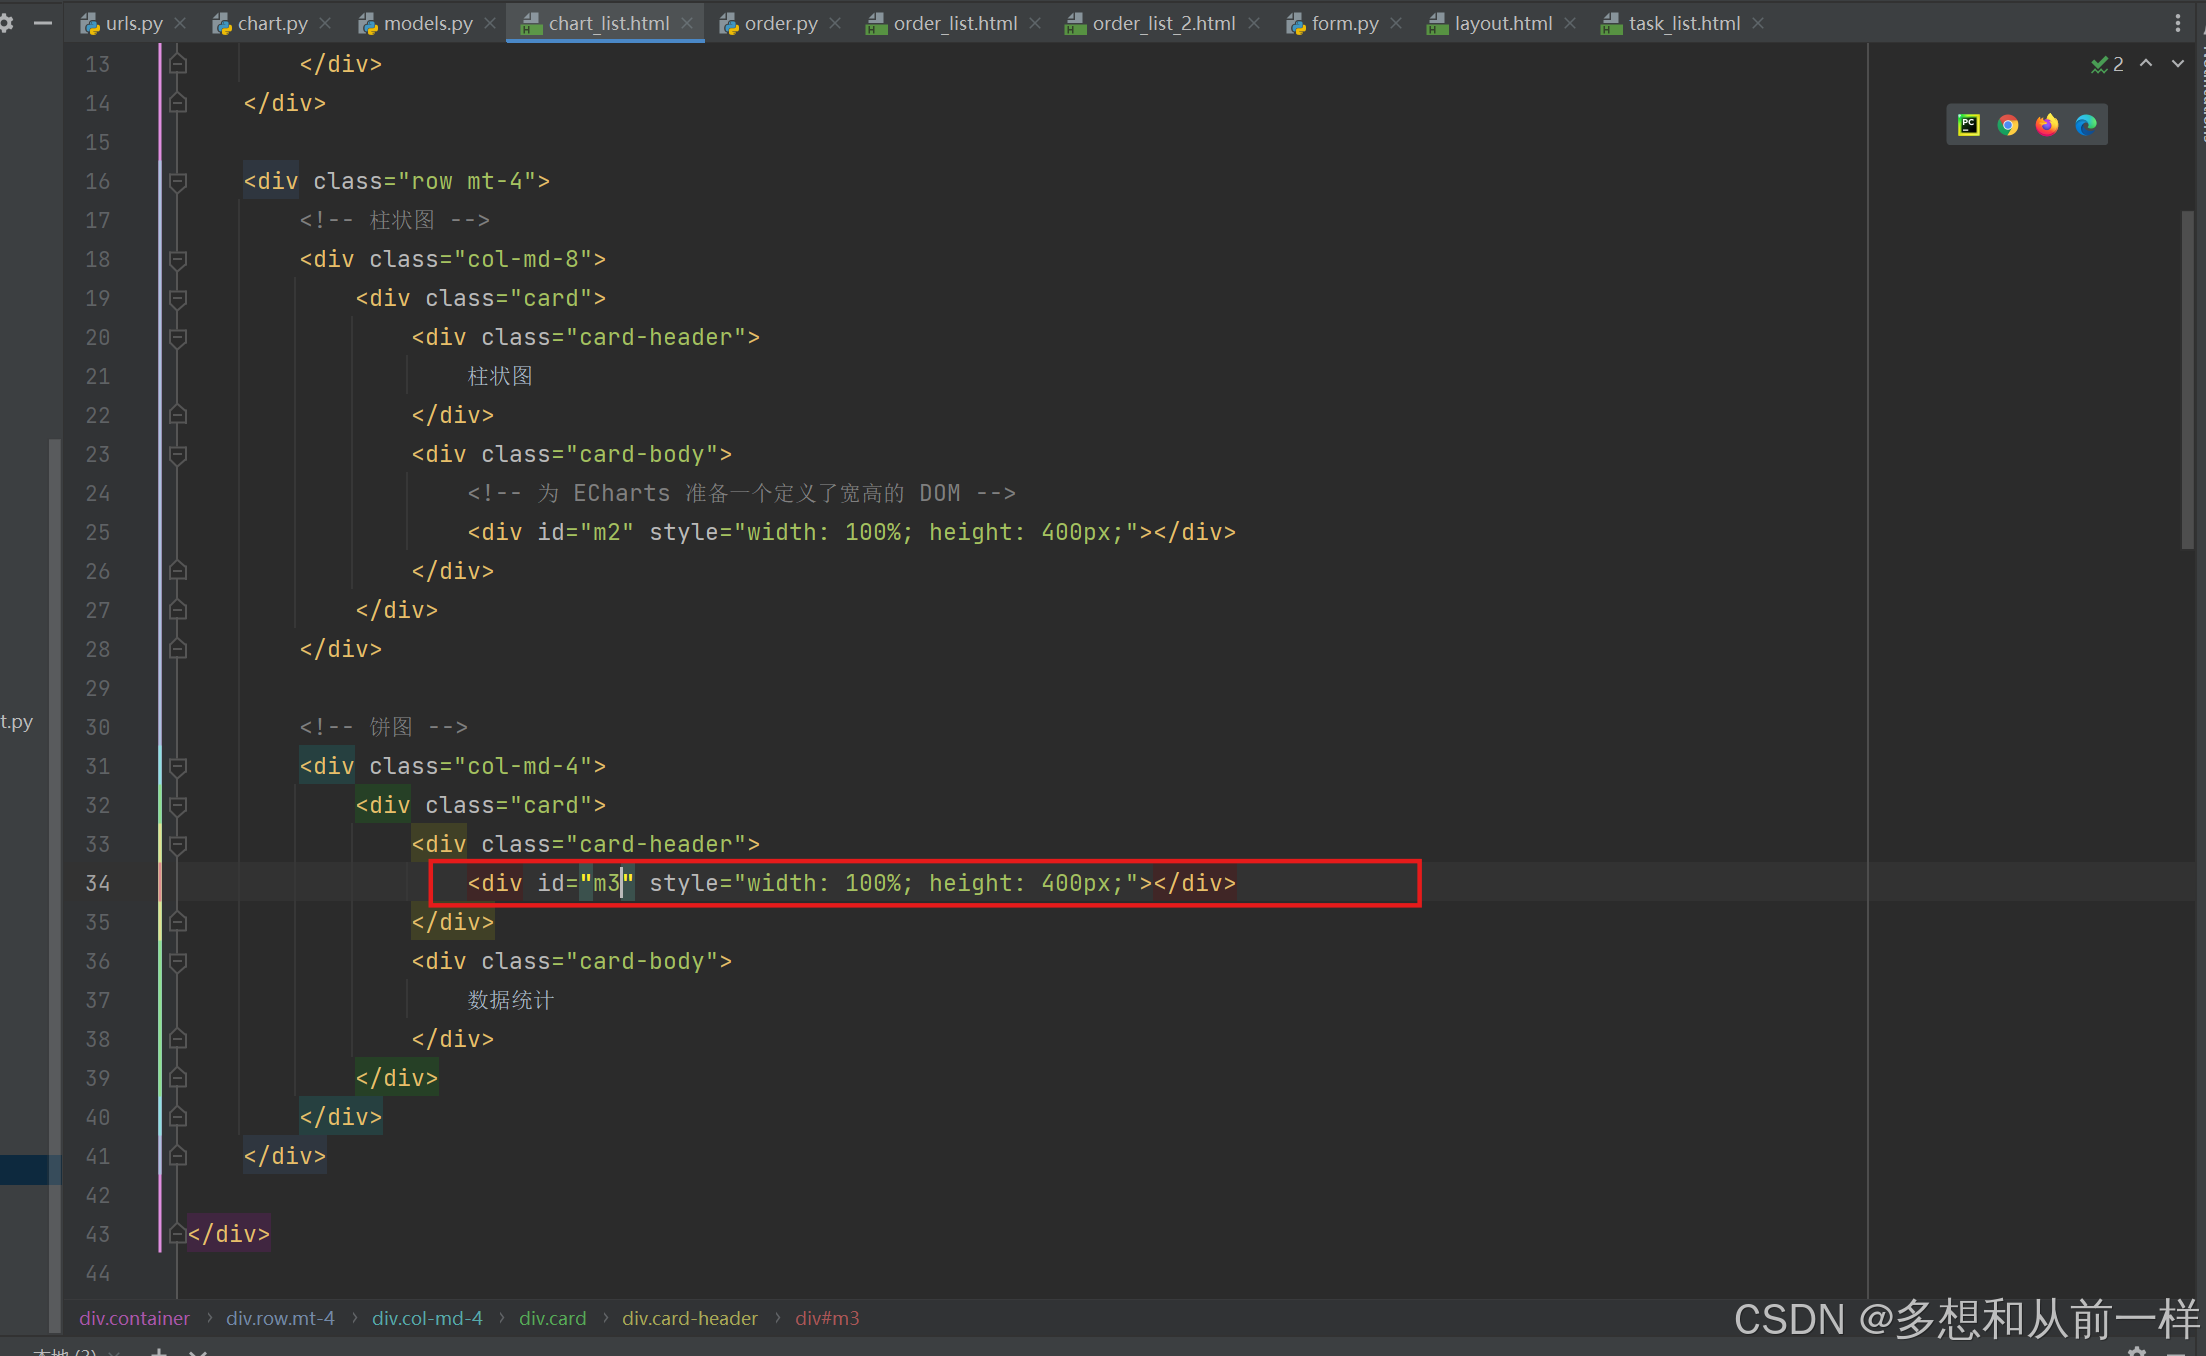The width and height of the screenshot is (2206, 1356).
Task: Go to previous highlighted problem arrow
Action: click(2146, 64)
